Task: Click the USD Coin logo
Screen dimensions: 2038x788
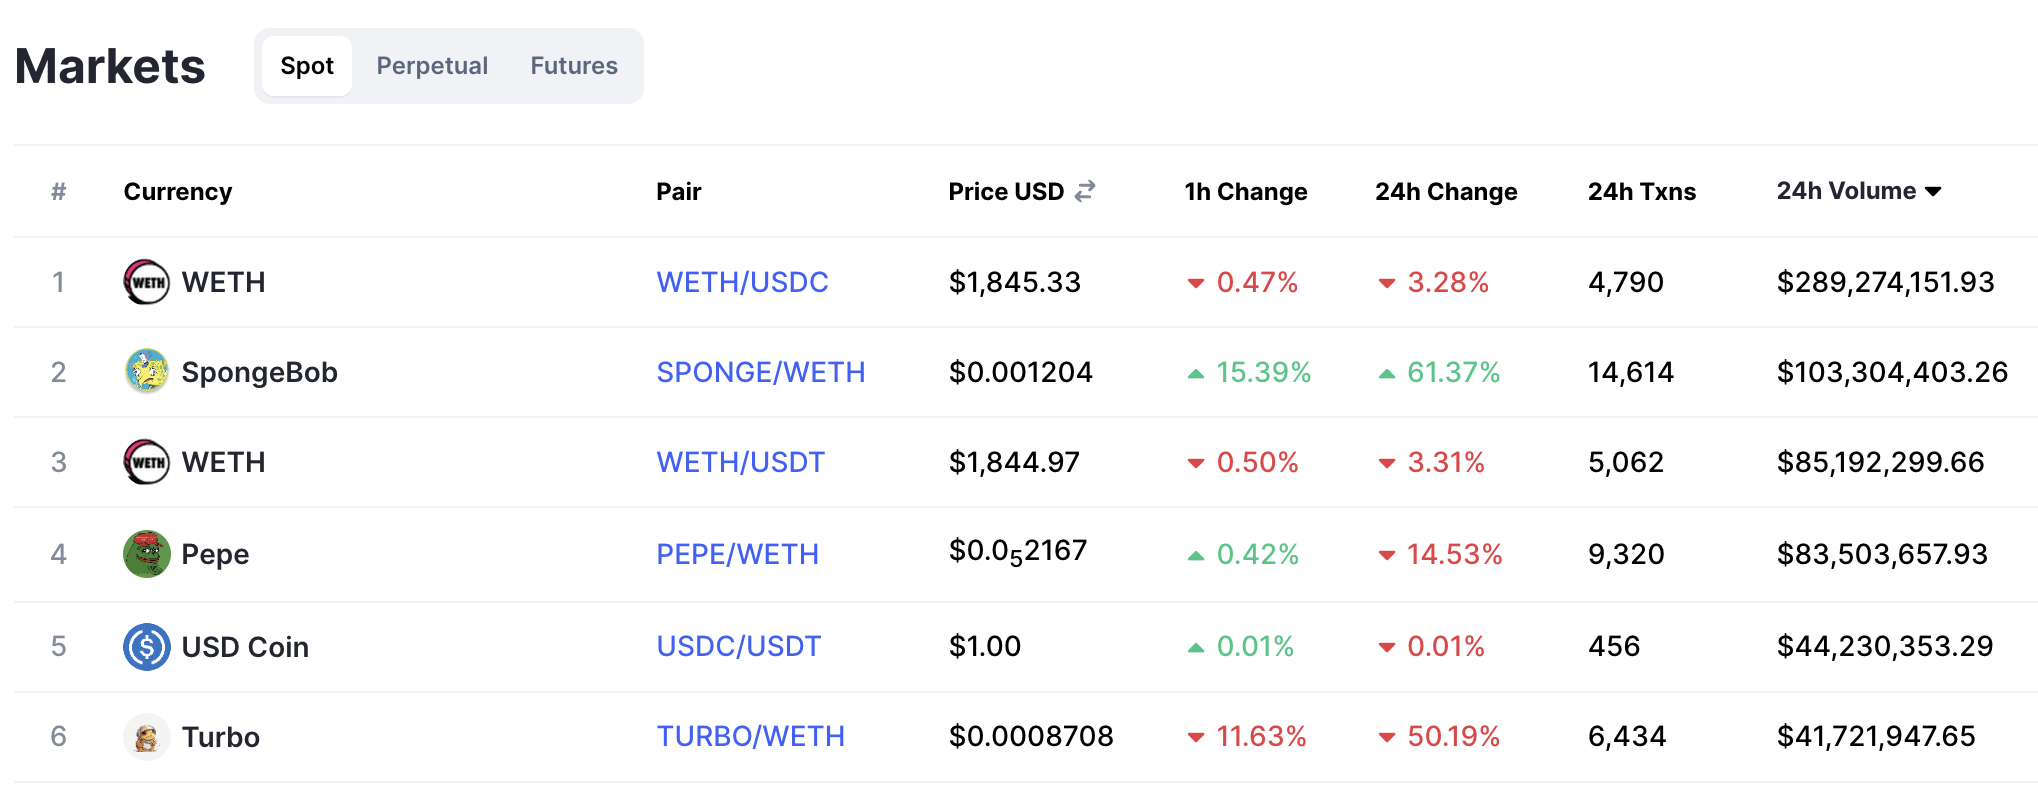Action: click(146, 647)
